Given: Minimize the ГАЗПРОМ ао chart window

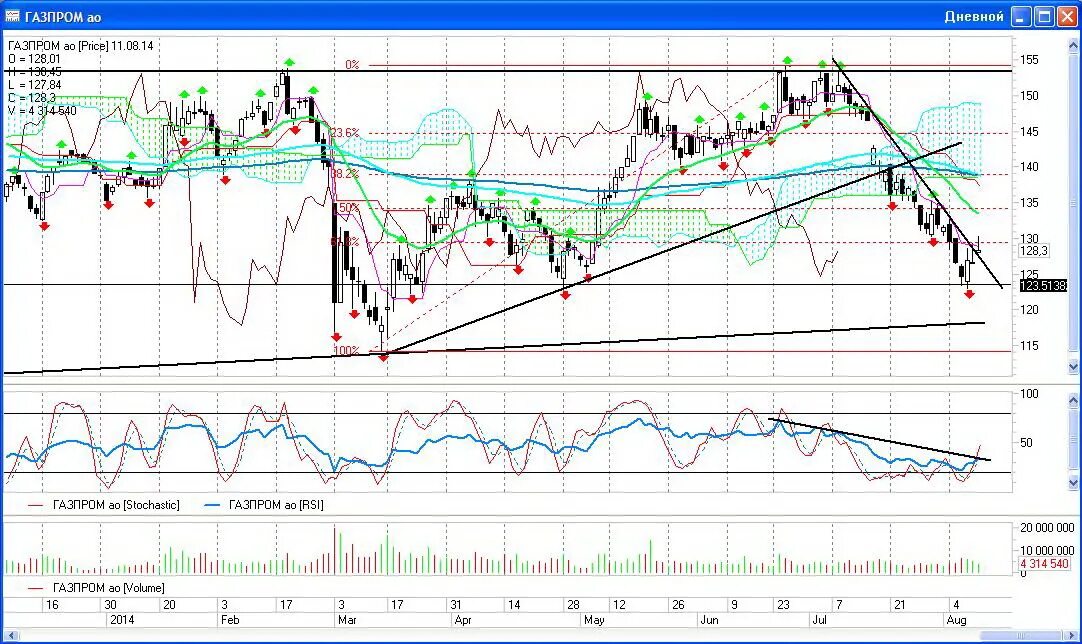Looking at the screenshot, I should 1022,17.
